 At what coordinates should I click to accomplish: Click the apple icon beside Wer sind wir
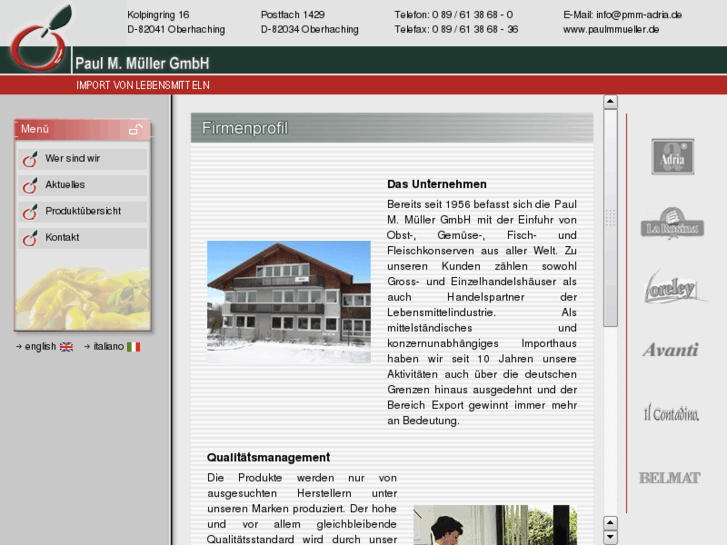[30, 159]
